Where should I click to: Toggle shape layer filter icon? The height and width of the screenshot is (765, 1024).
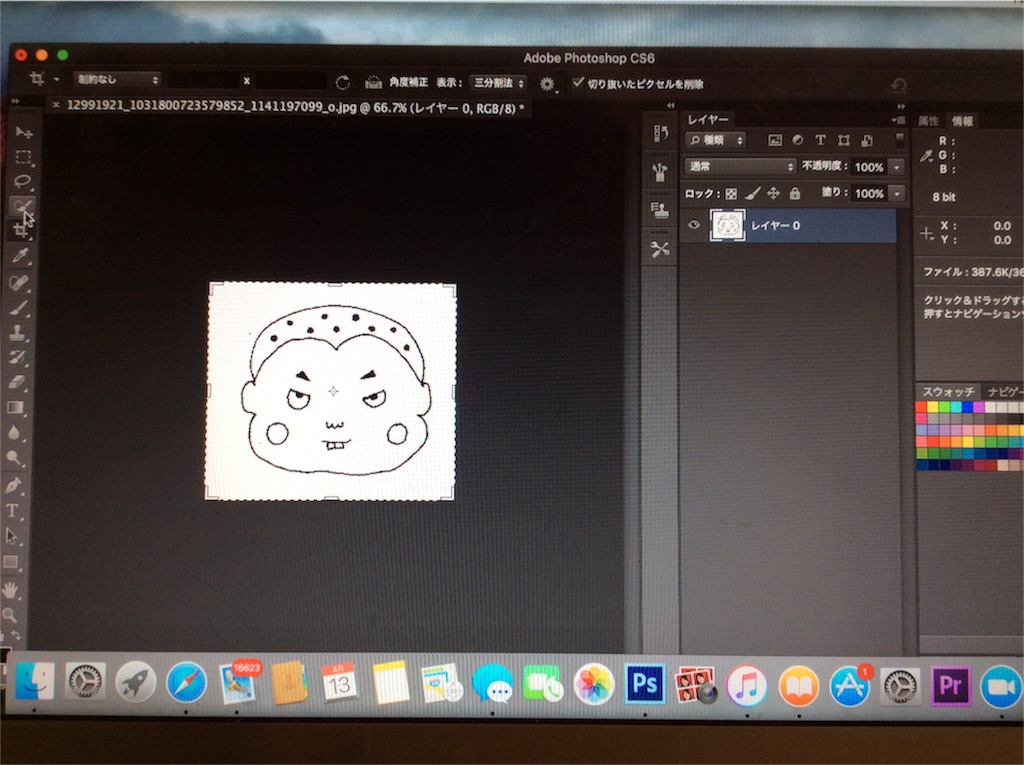[x=844, y=140]
